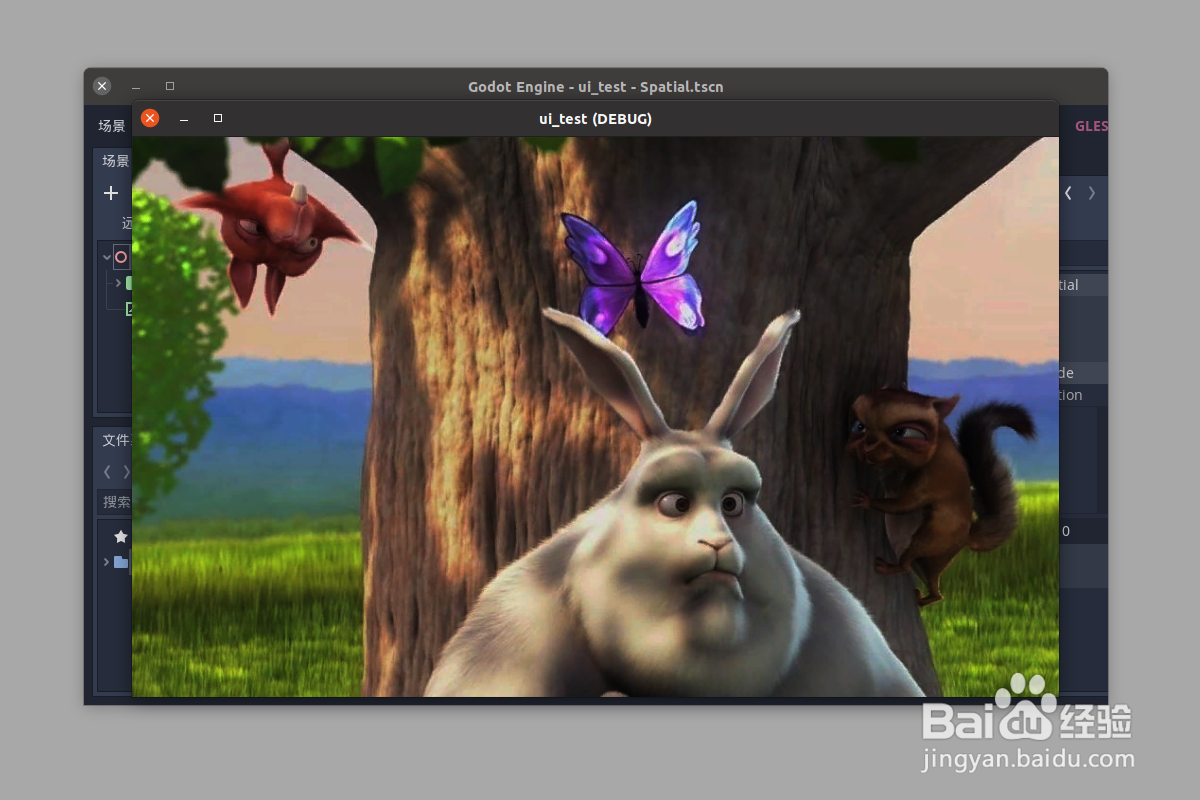
Task: Select the 场景 dock tab
Action: [115, 161]
